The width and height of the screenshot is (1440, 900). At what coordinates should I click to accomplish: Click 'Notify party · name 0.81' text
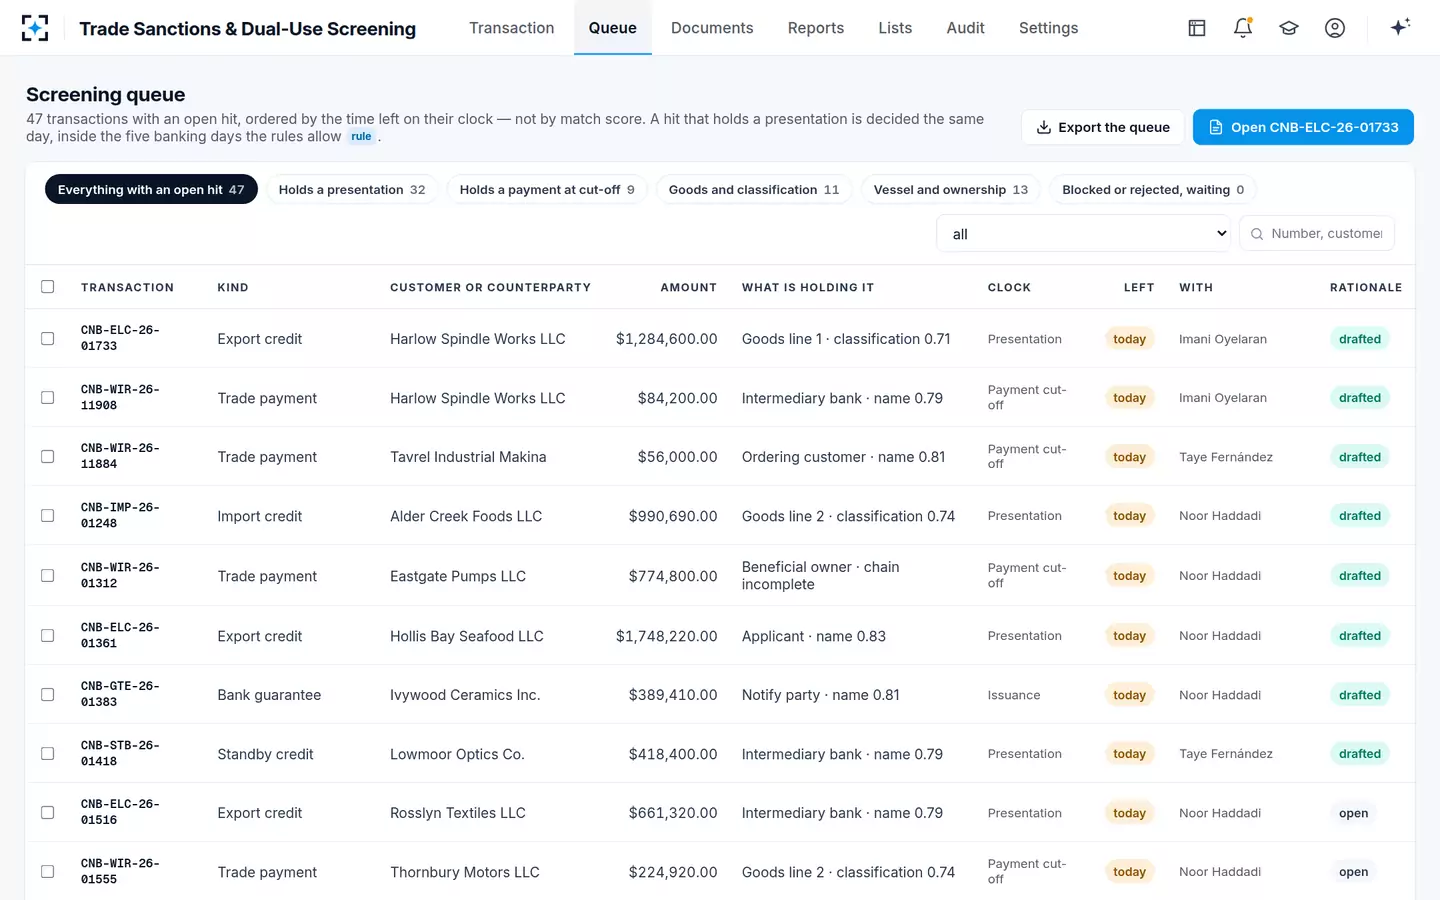pyautogui.click(x=821, y=695)
